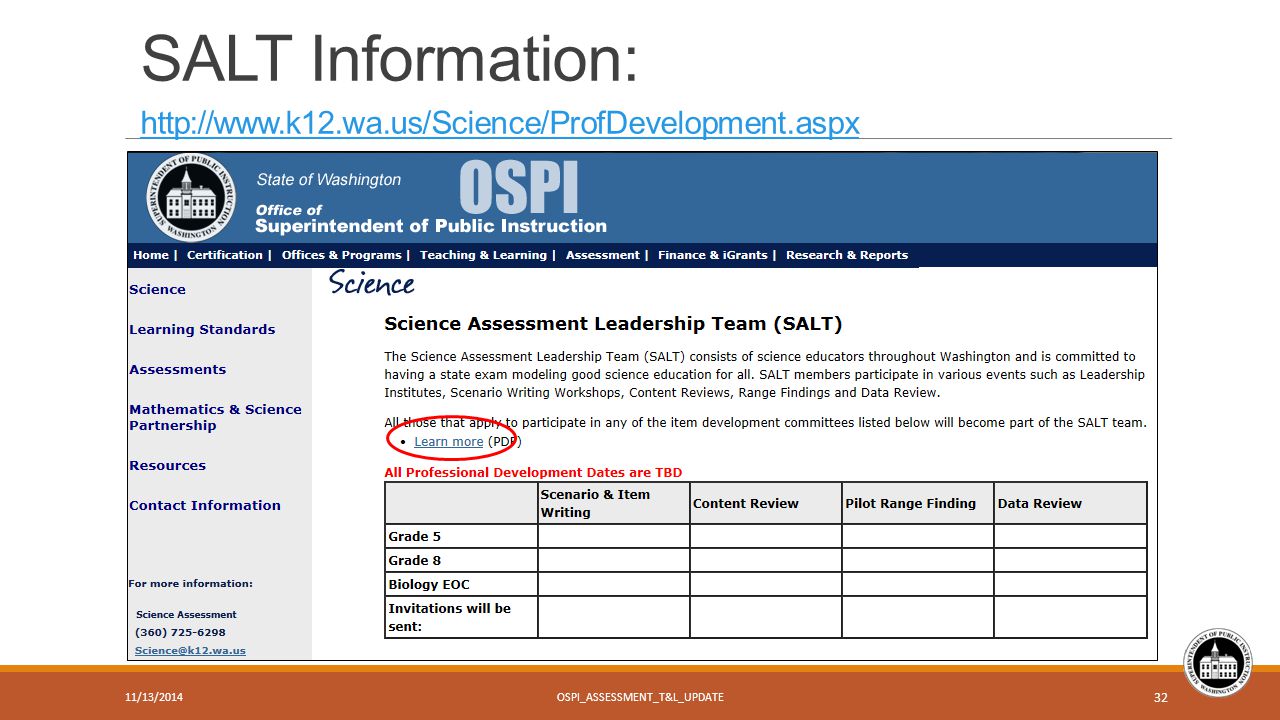Screen dimensions: 1280x720
Task: Click the (360) 725-6298 phone number
Action: 180,633
